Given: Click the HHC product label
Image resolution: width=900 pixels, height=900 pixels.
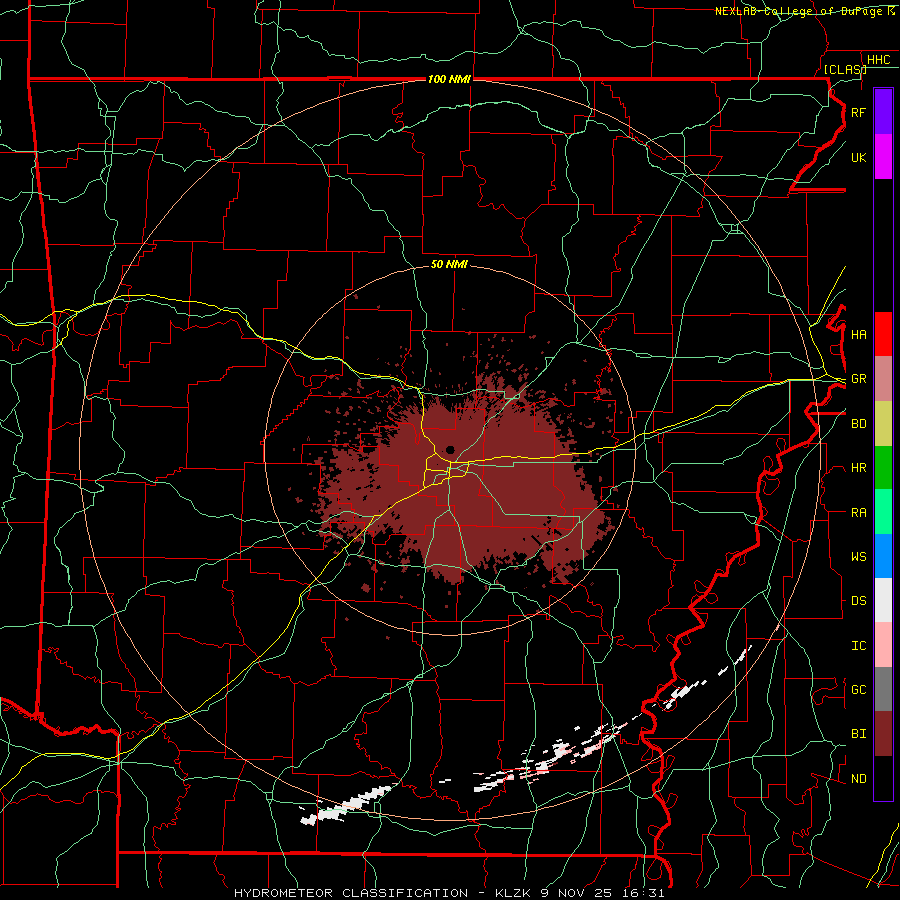Looking at the screenshot, I should [878, 60].
